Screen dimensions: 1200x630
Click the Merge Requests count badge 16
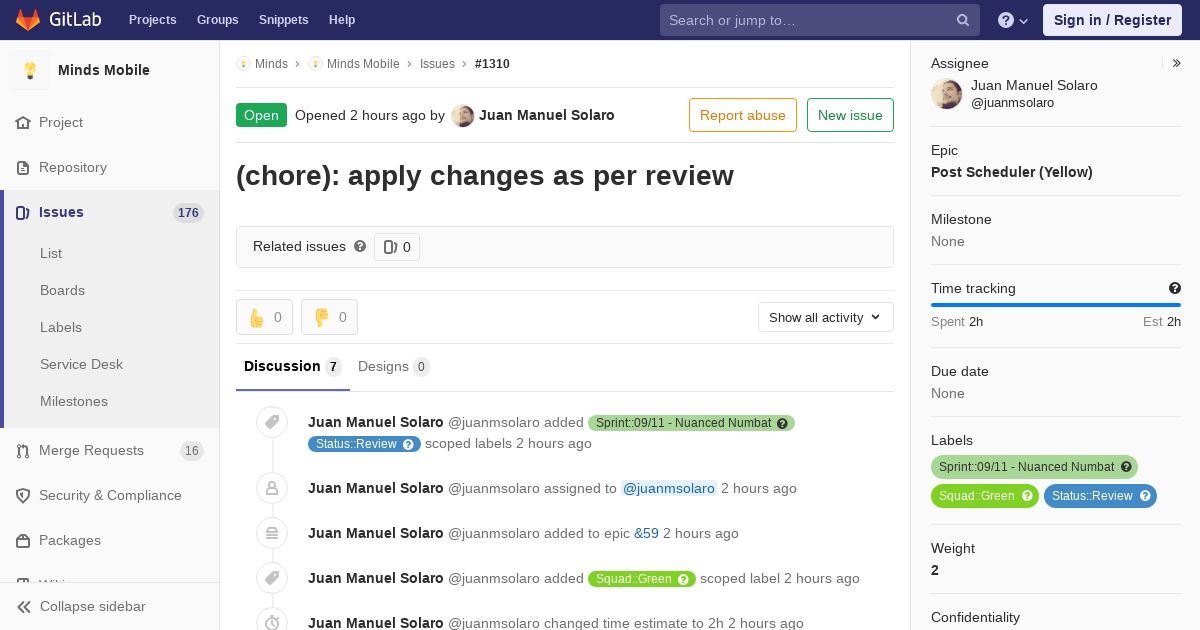[x=191, y=451]
